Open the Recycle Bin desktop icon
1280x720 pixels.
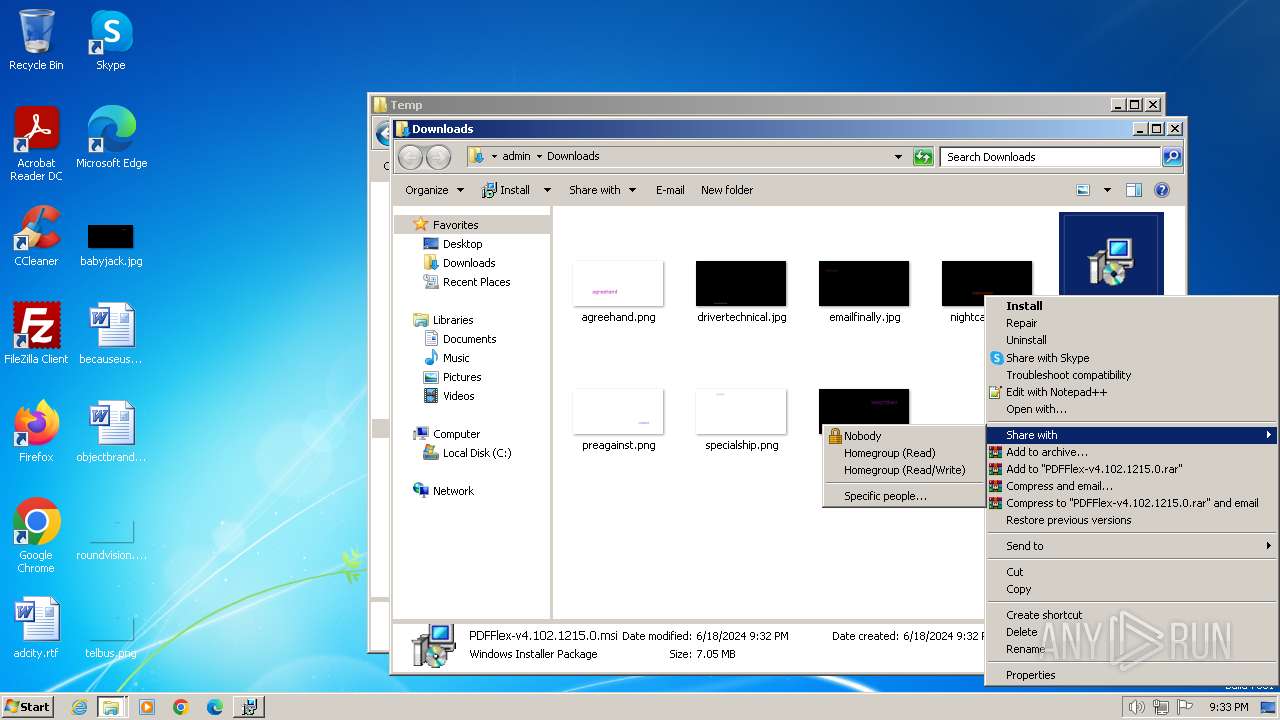pyautogui.click(x=36, y=40)
